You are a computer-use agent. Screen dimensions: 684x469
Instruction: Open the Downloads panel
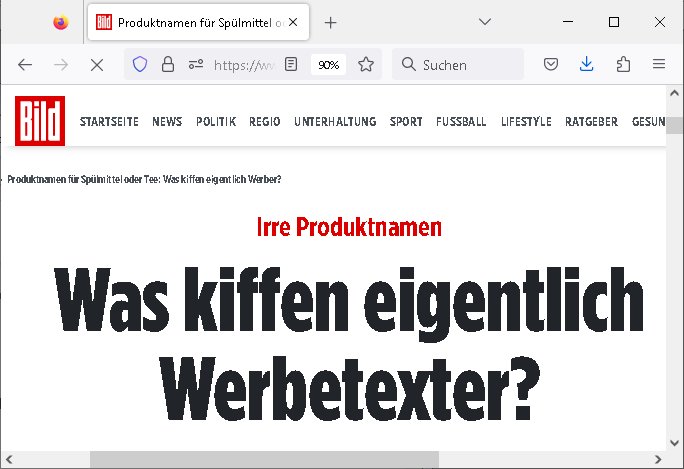587,64
